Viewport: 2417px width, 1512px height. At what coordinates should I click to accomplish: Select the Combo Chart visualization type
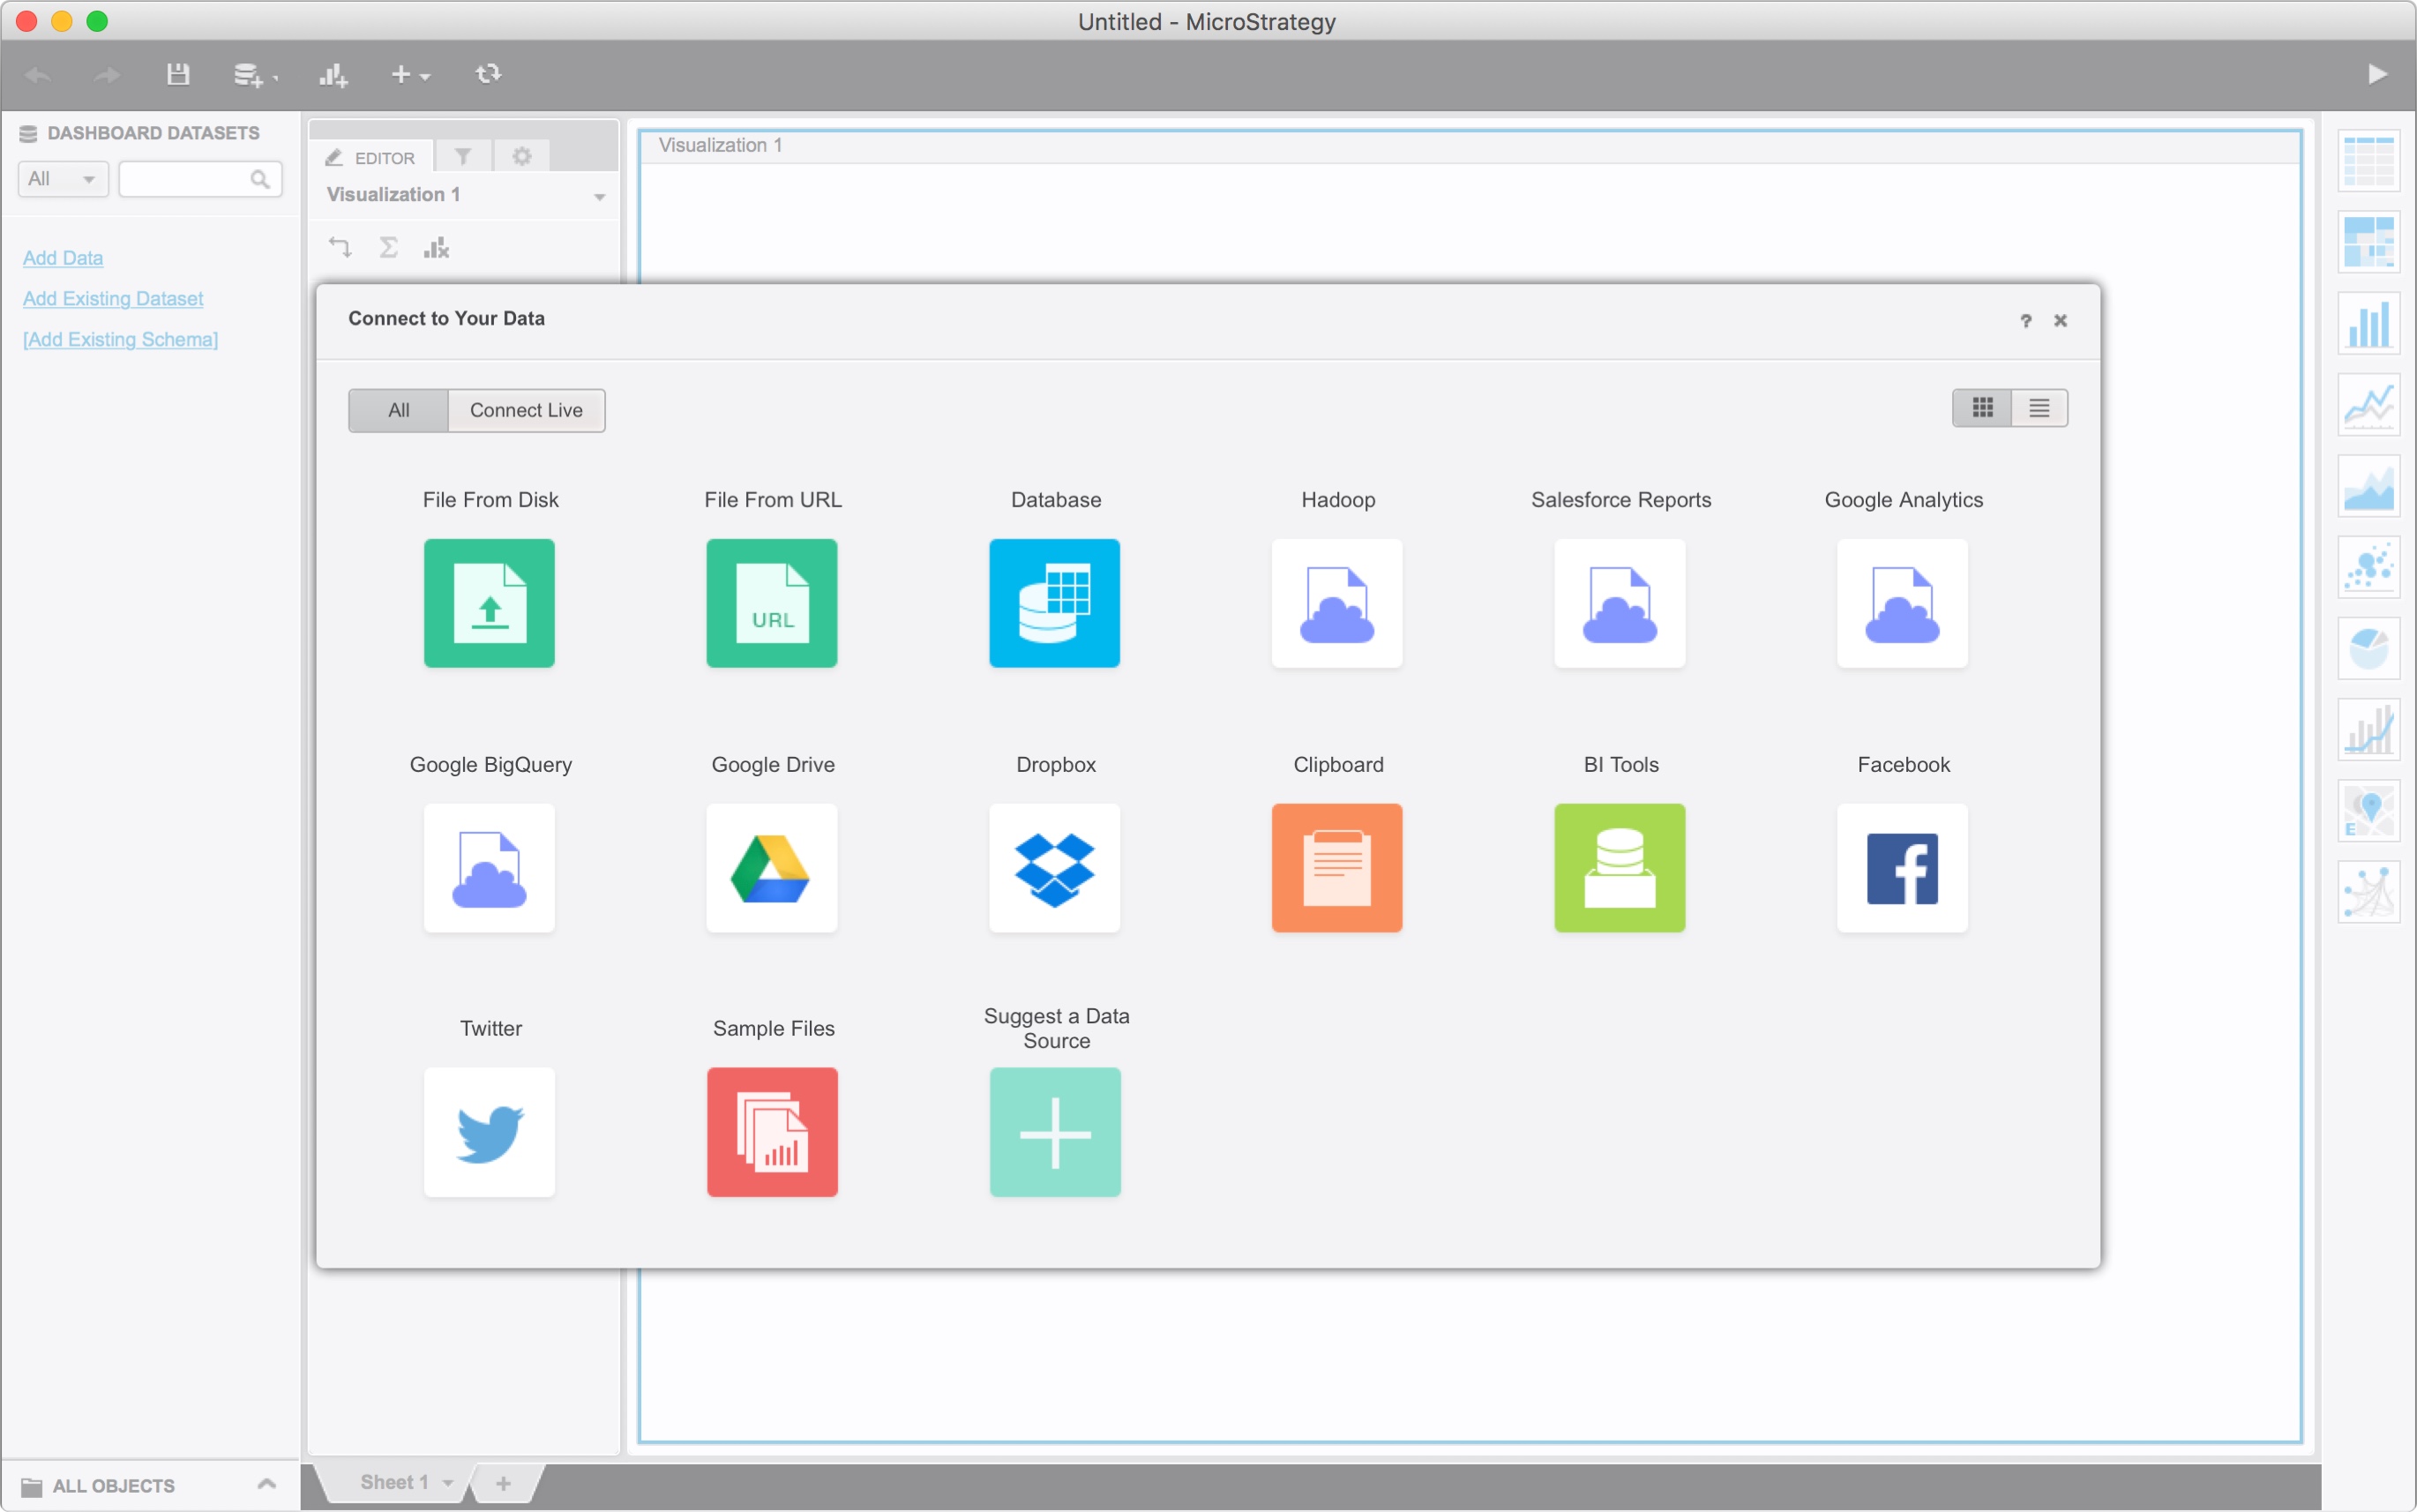[x=2368, y=729]
